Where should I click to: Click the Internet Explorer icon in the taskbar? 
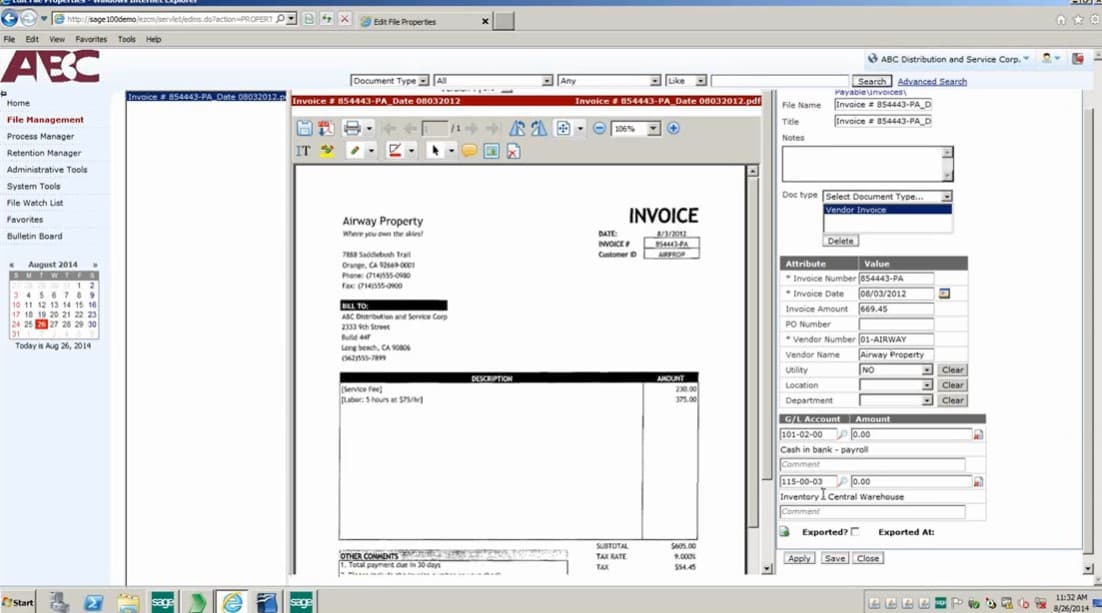point(232,601)
